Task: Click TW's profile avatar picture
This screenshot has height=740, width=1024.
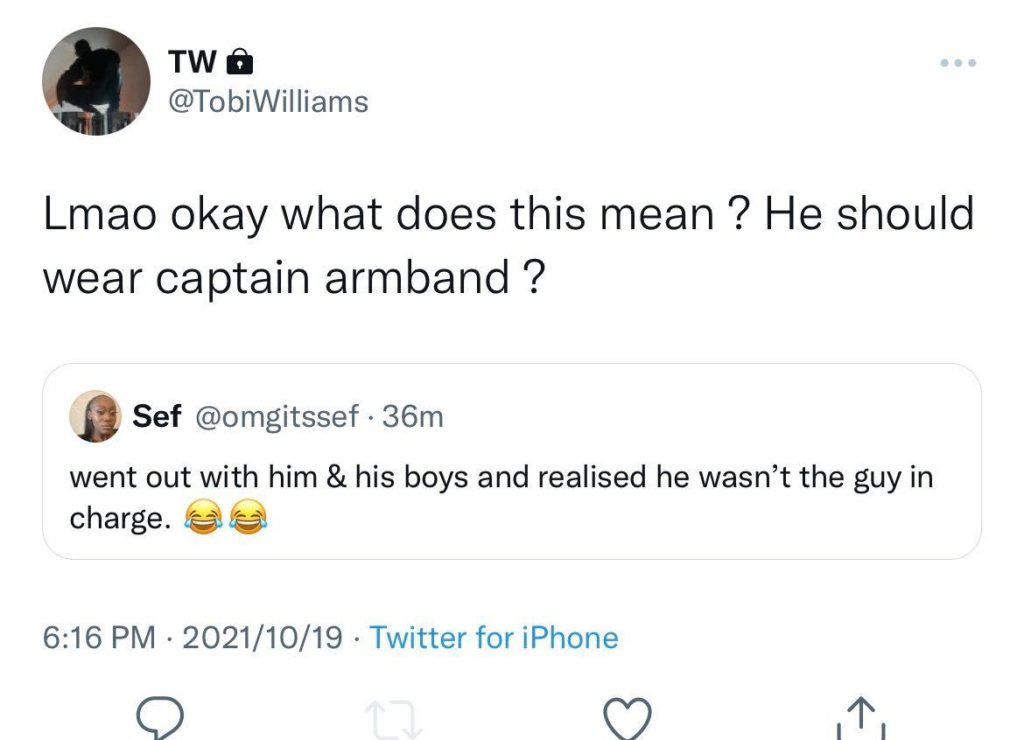Action: pyautogui.click(x=96, y=81)
